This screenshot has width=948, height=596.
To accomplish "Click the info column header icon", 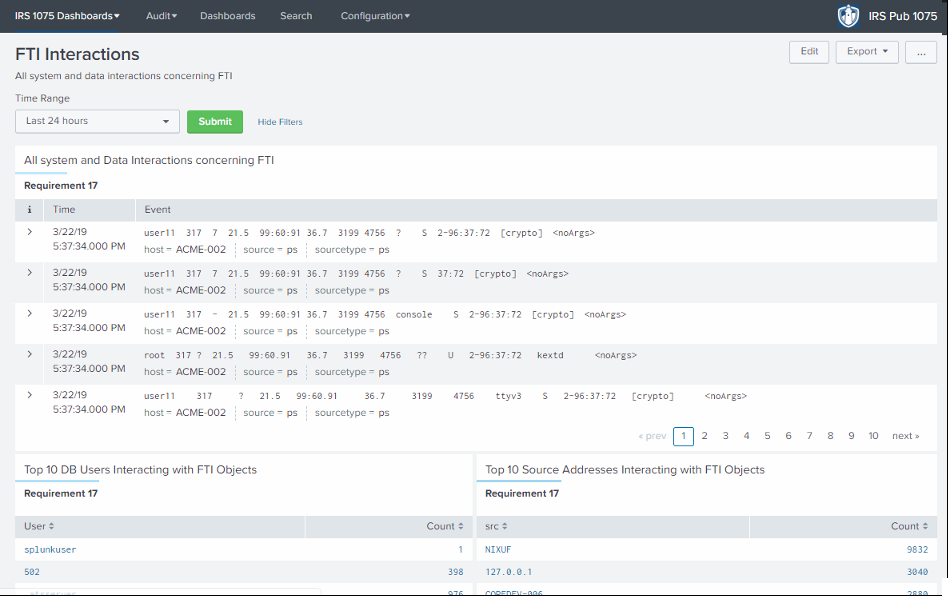I will click(29, 210).
